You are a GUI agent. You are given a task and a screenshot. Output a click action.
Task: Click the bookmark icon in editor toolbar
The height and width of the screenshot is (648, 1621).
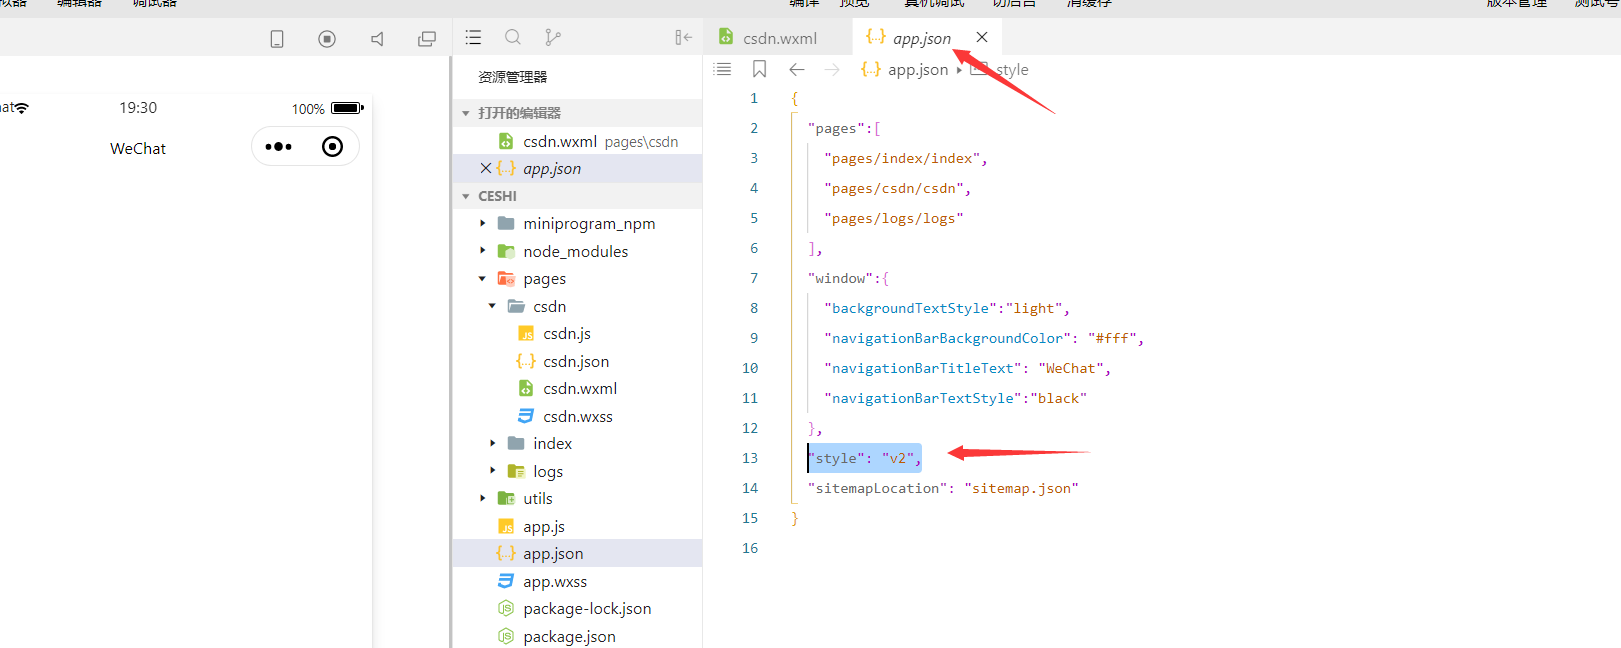(x=760, y=69)
